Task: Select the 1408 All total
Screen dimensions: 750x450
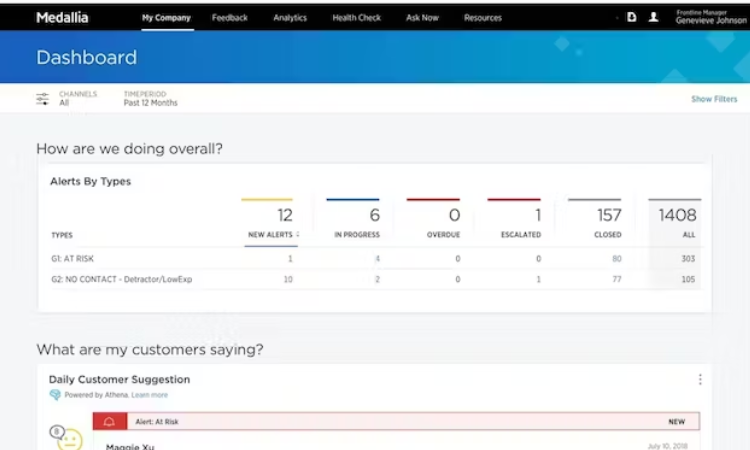Action: [x=677, y=215]
